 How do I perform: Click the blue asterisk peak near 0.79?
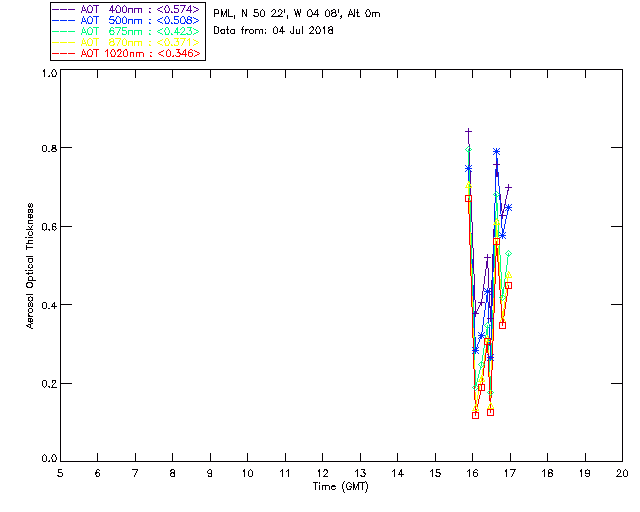496,151
